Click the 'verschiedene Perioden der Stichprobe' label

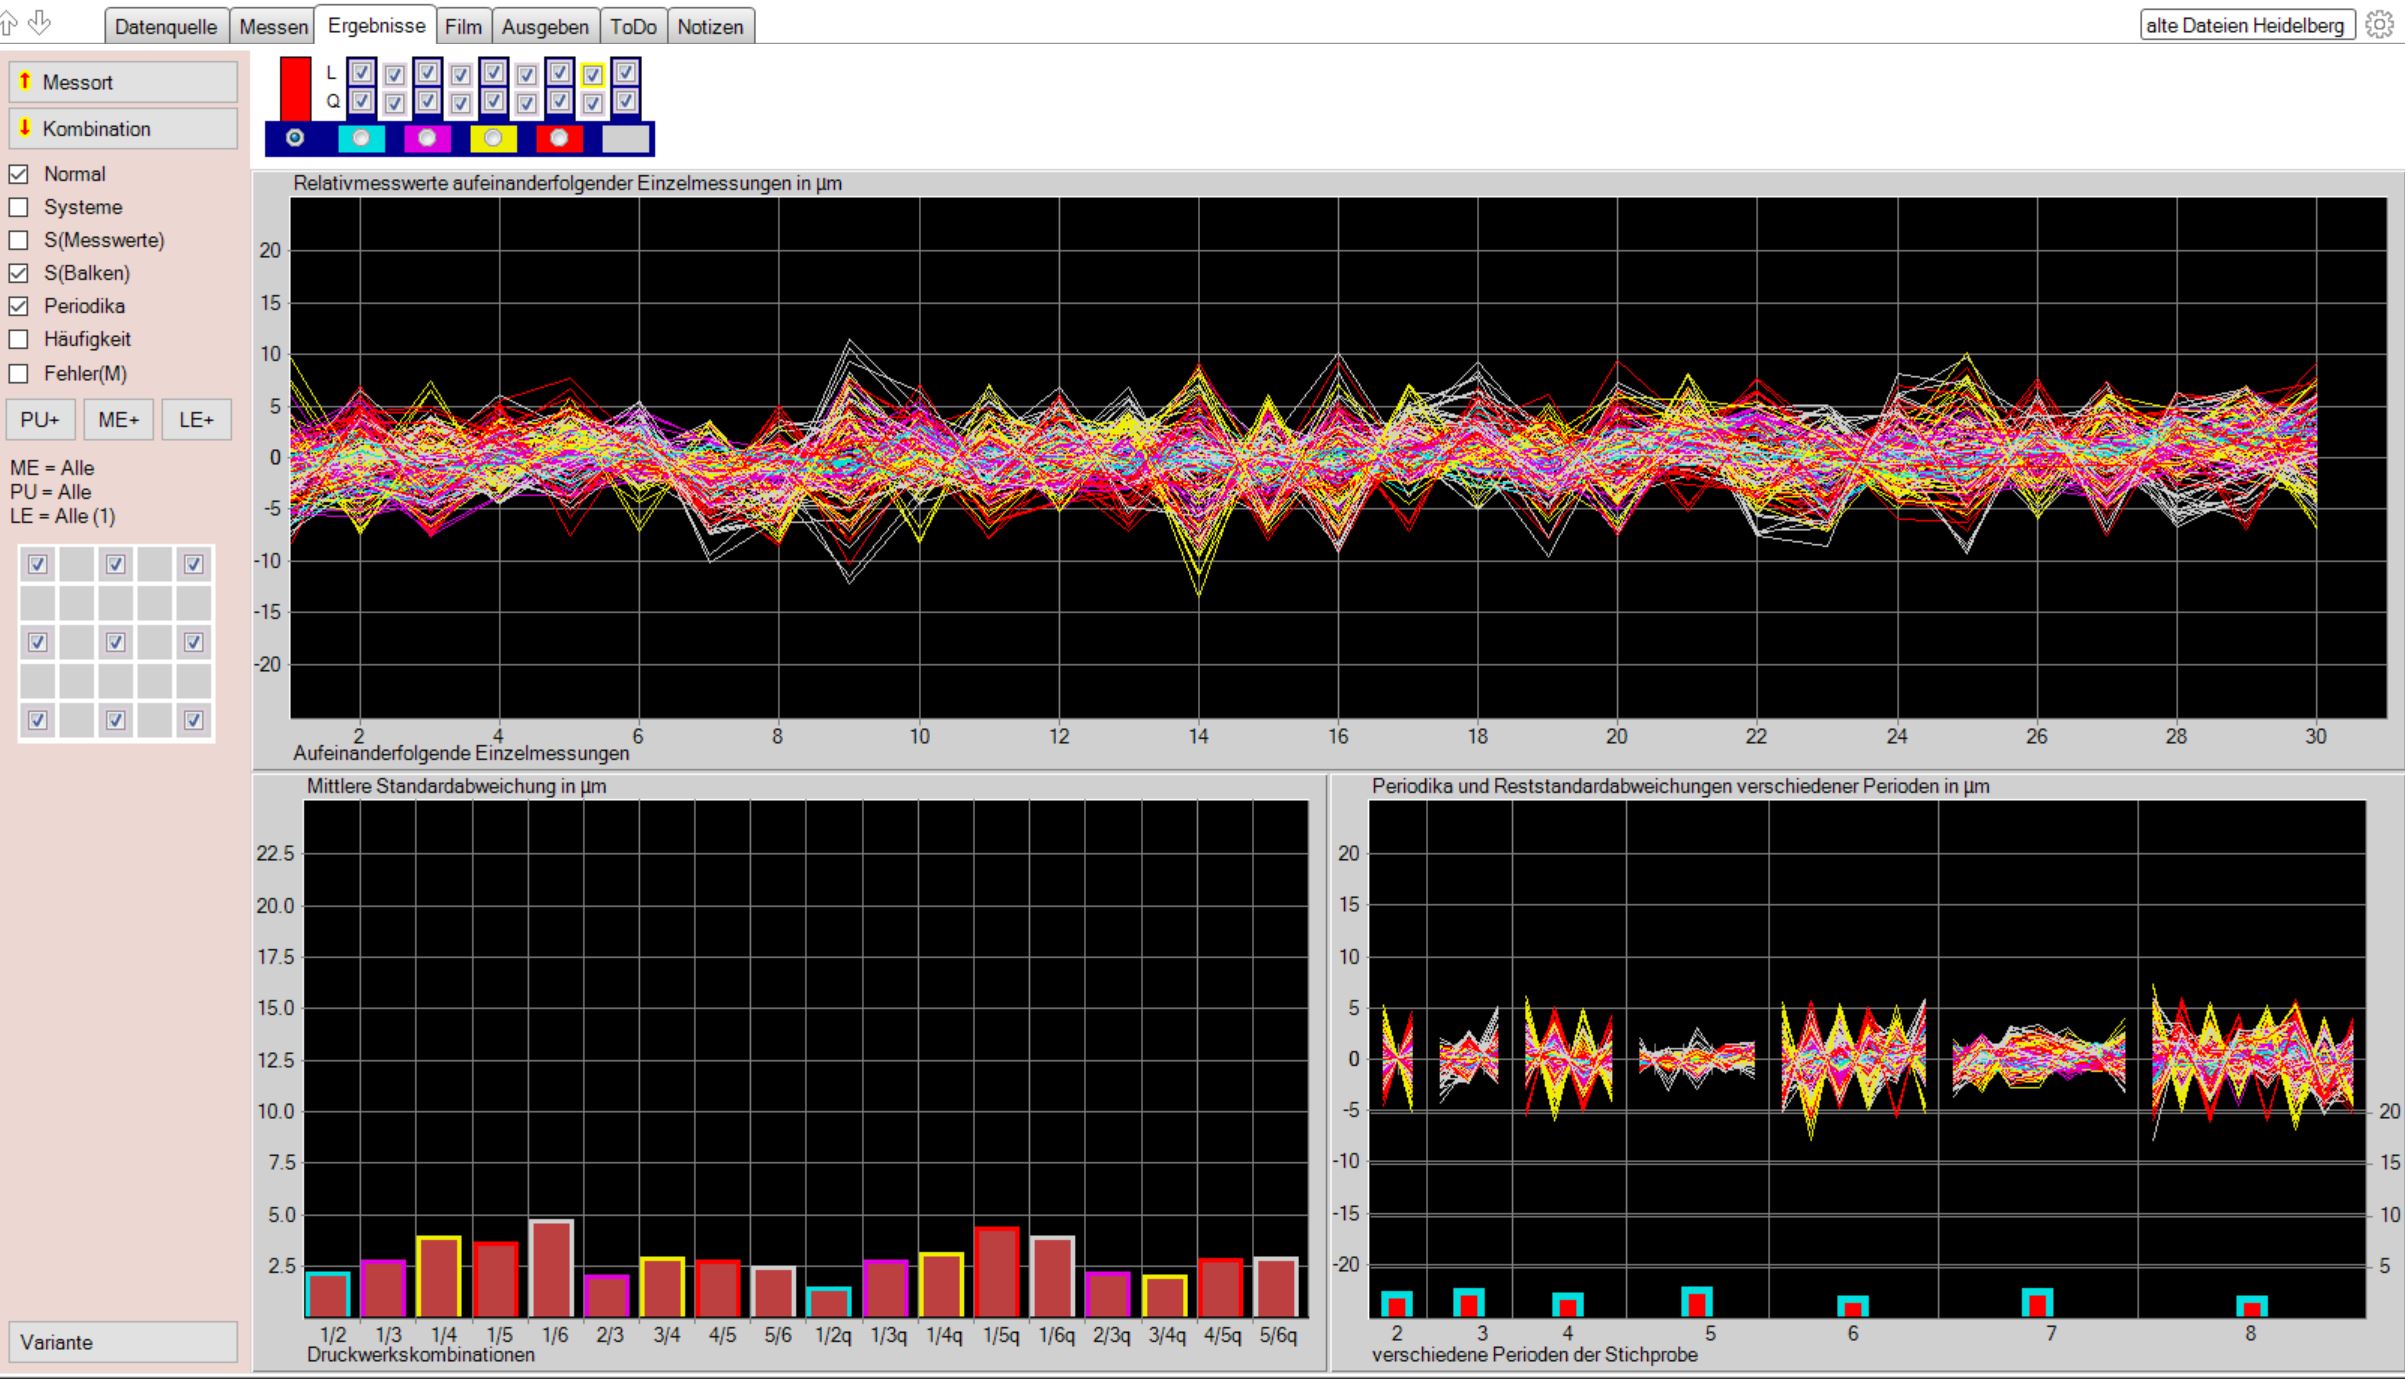[x=1535, y=1355]
